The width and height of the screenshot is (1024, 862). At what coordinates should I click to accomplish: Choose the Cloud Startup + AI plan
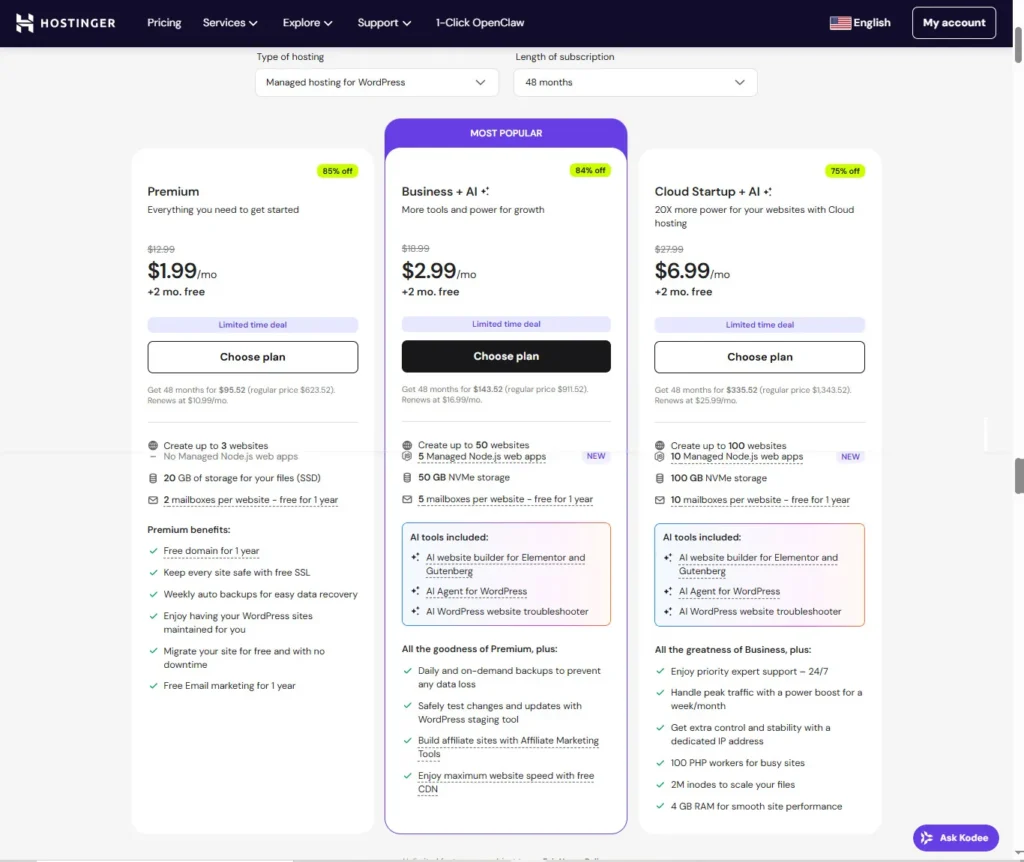click(x=760, y=357)
